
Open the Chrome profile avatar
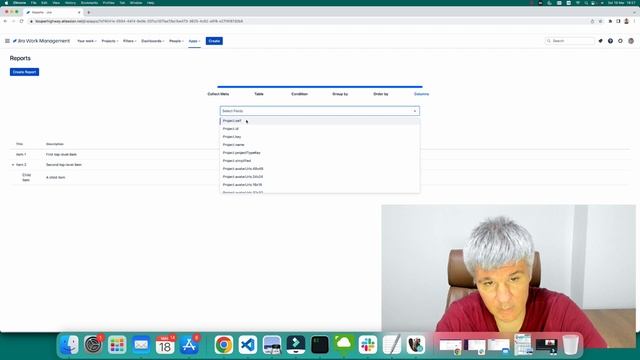[x=626, y=21]
